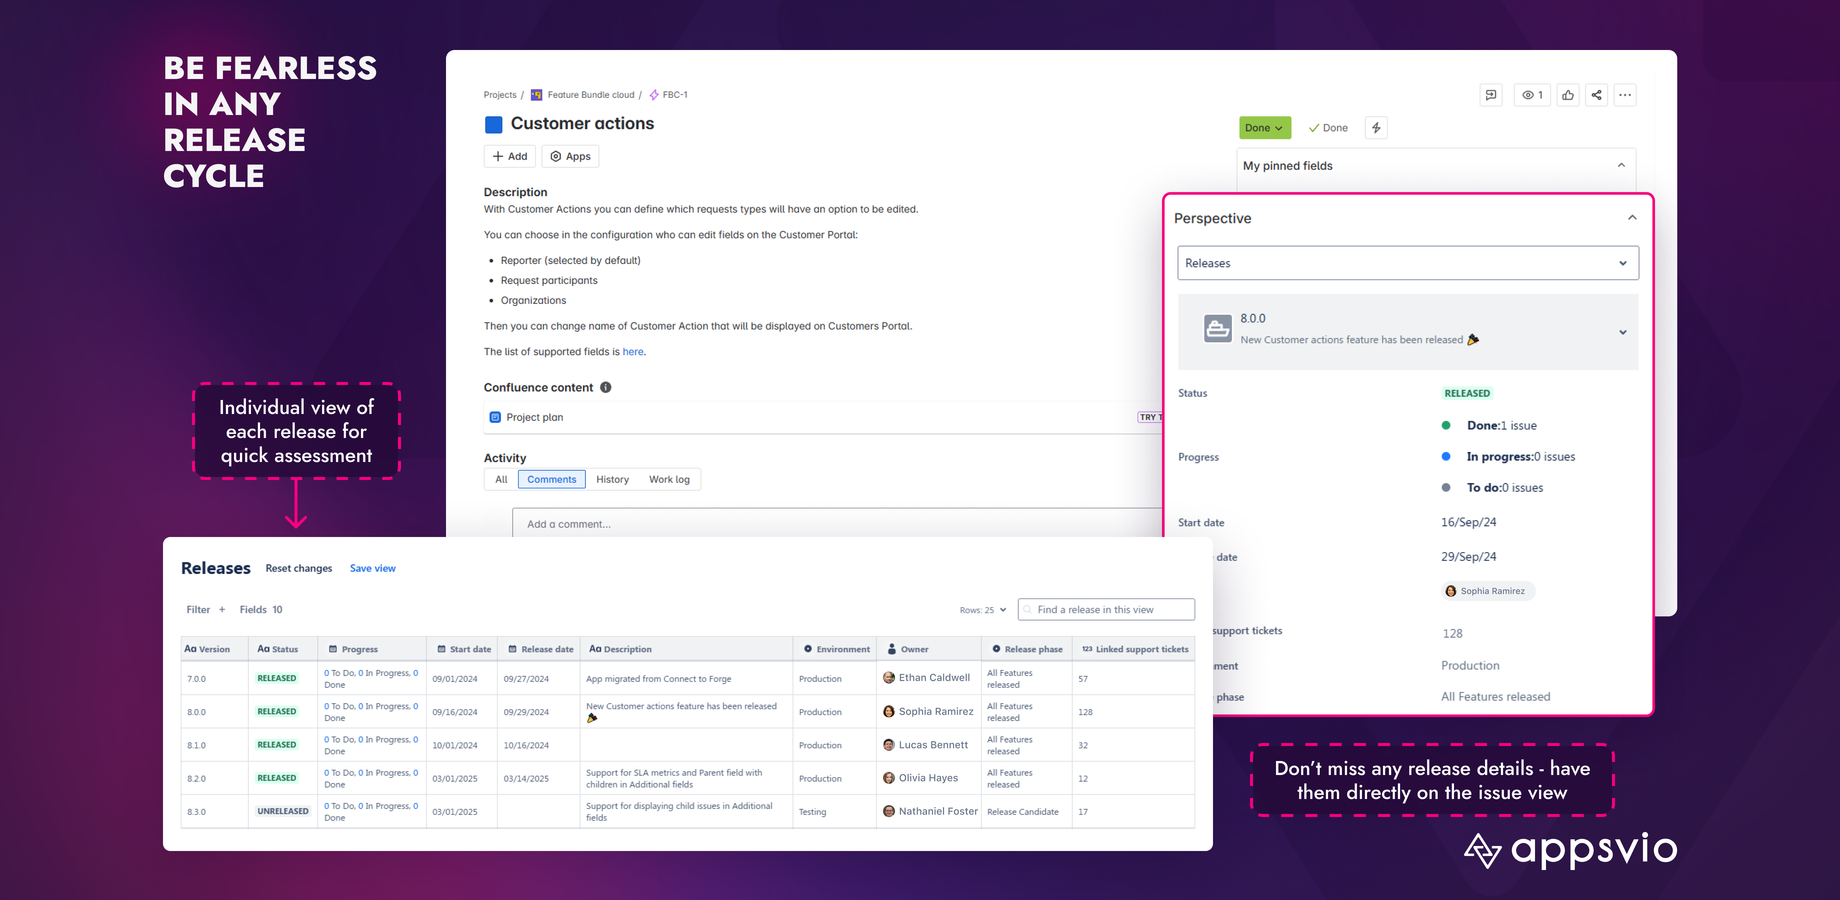The width and height of the screenshot is (1840, 900).
Task: Click the search icon in Find a release field
Action: (x=1028, y=609)
